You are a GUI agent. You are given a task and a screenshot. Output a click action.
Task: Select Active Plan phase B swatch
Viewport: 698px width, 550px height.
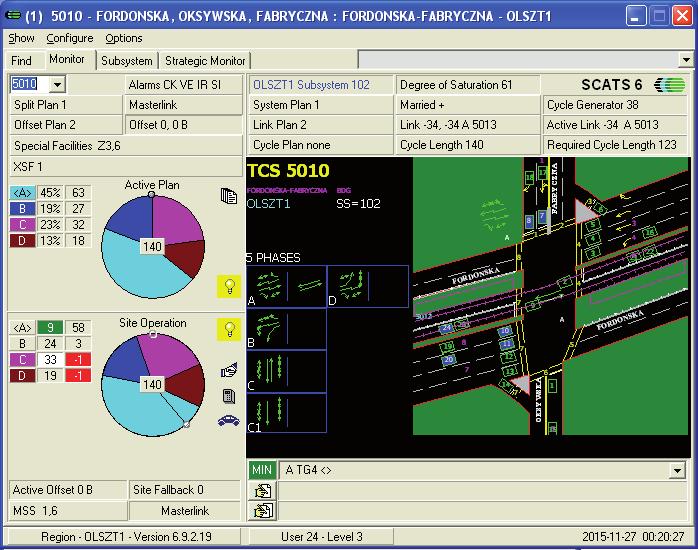22,209
